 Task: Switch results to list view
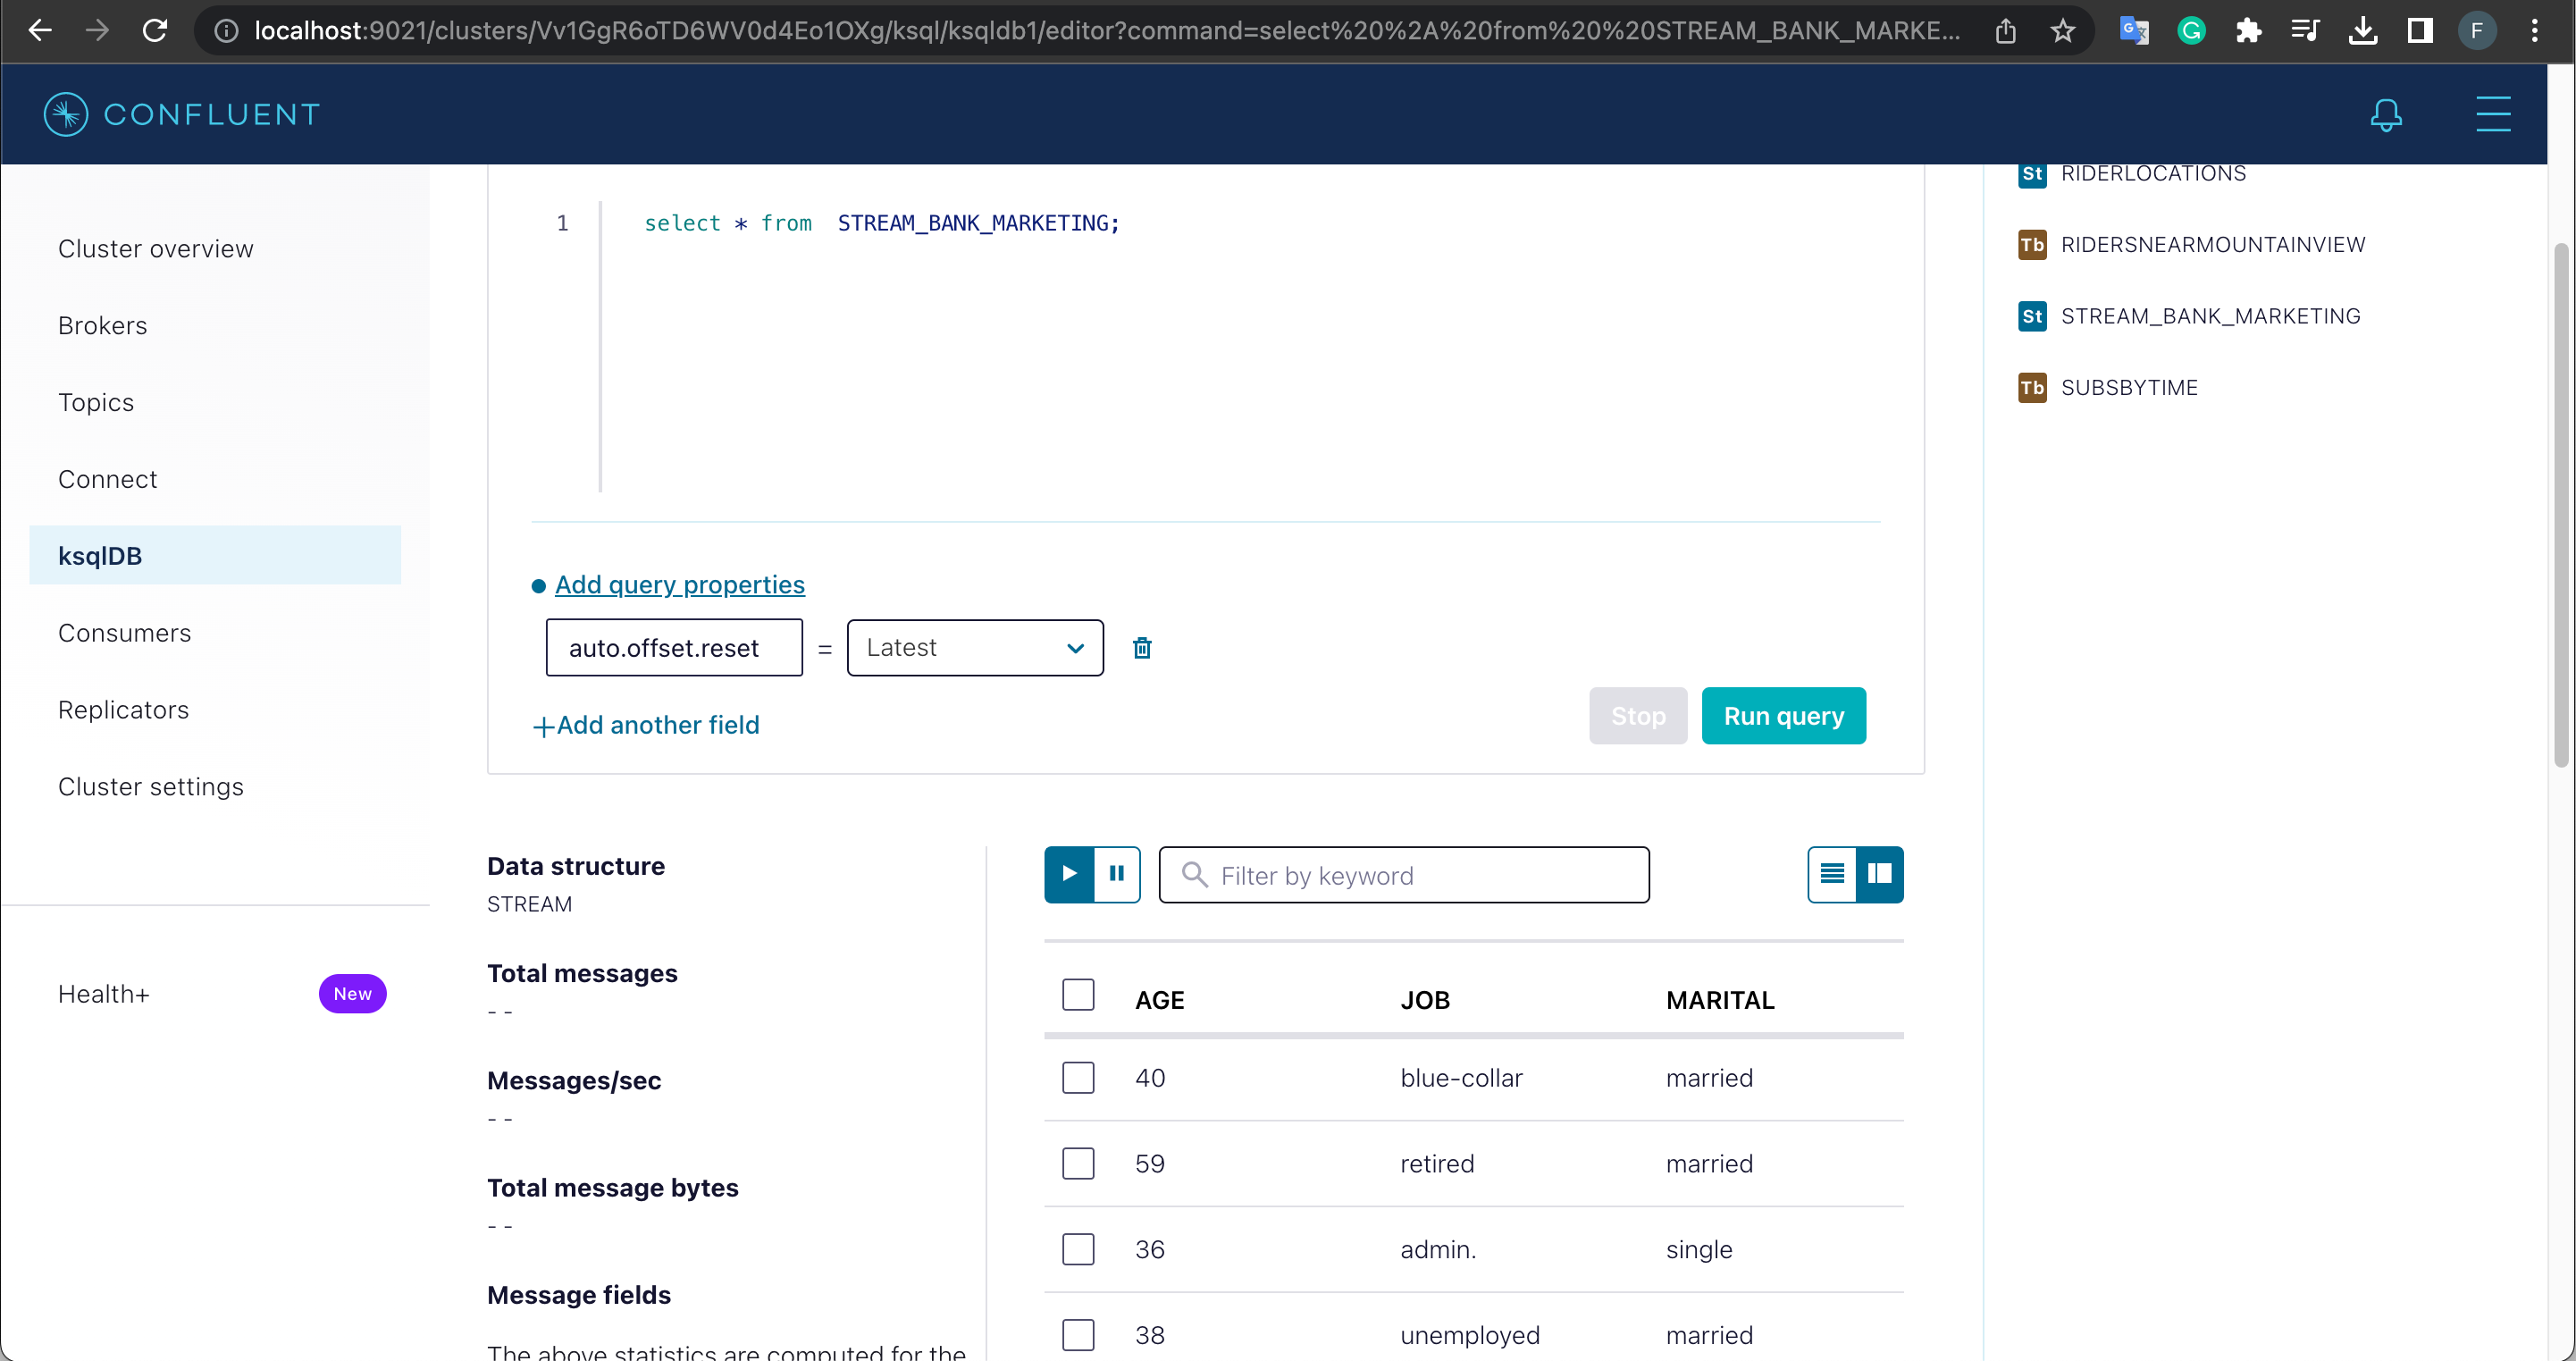pyautogui.click(x=1832, y=874)
